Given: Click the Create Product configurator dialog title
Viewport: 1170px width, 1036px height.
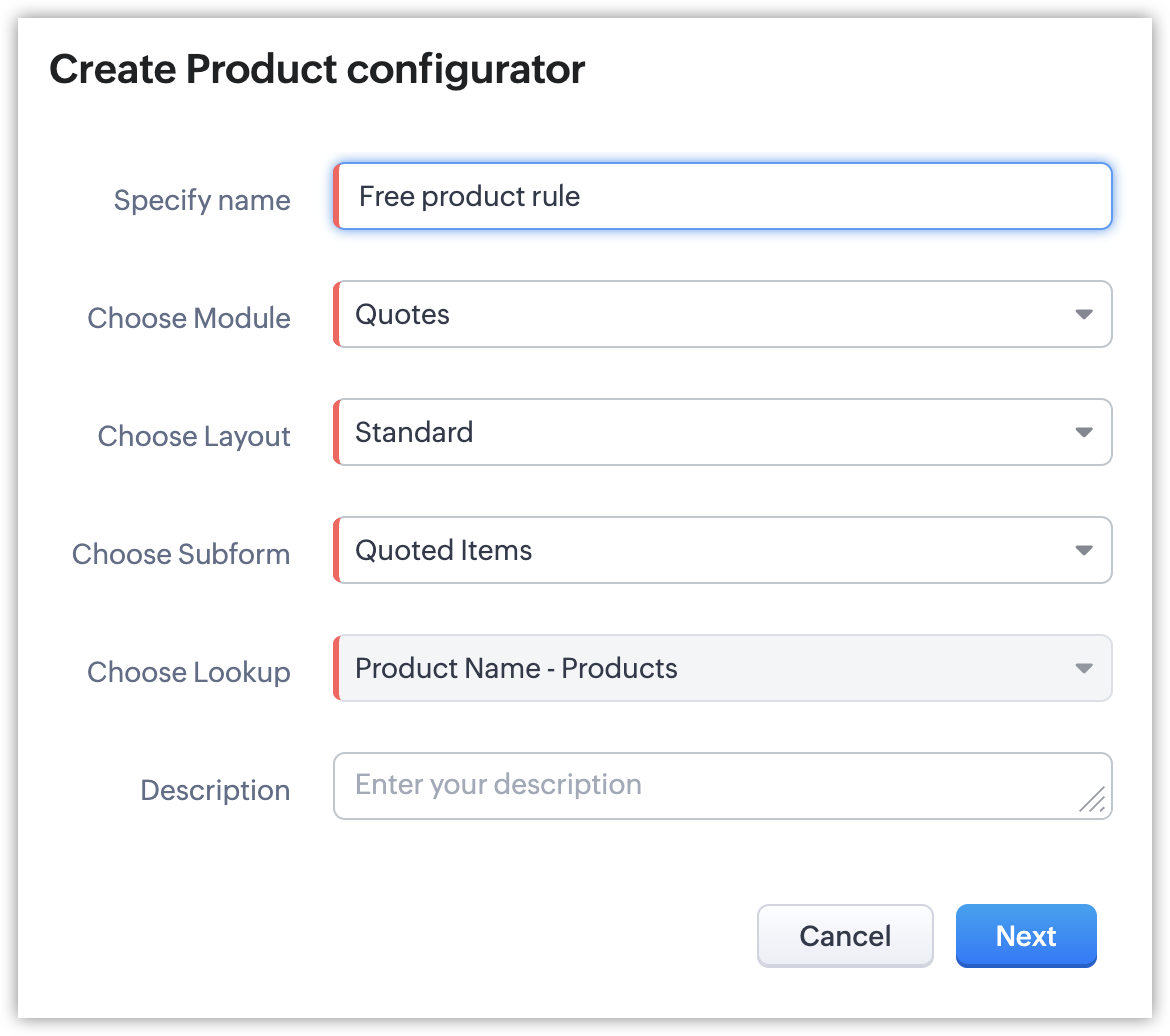Looking at the screenshot, I should pyautogui.click(x=317, y=70).
